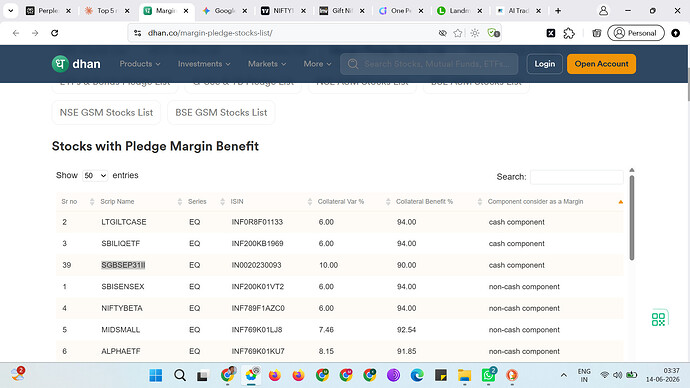The width and height of the screenshot is (690, 388).
Task: Click the dhan logo
Action: click(x=76, y=64)
